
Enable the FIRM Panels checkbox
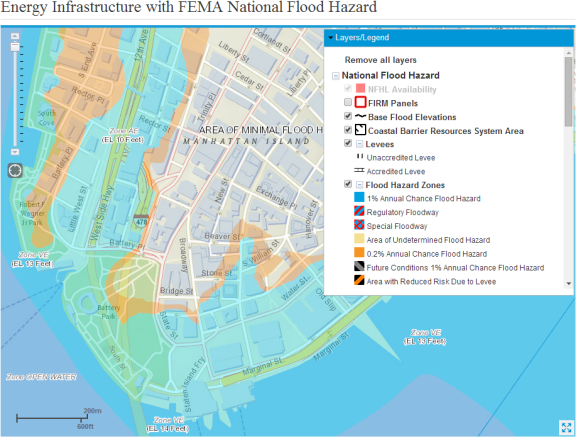[348, 102]
